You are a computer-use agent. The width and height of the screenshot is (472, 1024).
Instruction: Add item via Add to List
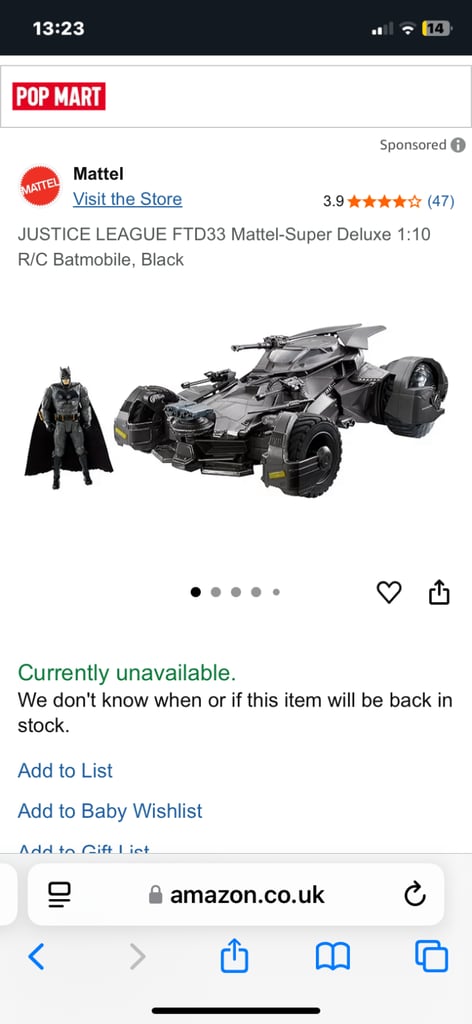(x=65, y=771)
